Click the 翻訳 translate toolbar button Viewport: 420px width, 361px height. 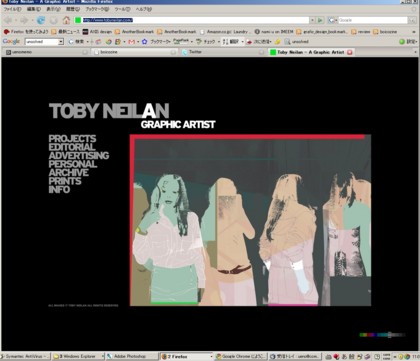tap(231, 42)
